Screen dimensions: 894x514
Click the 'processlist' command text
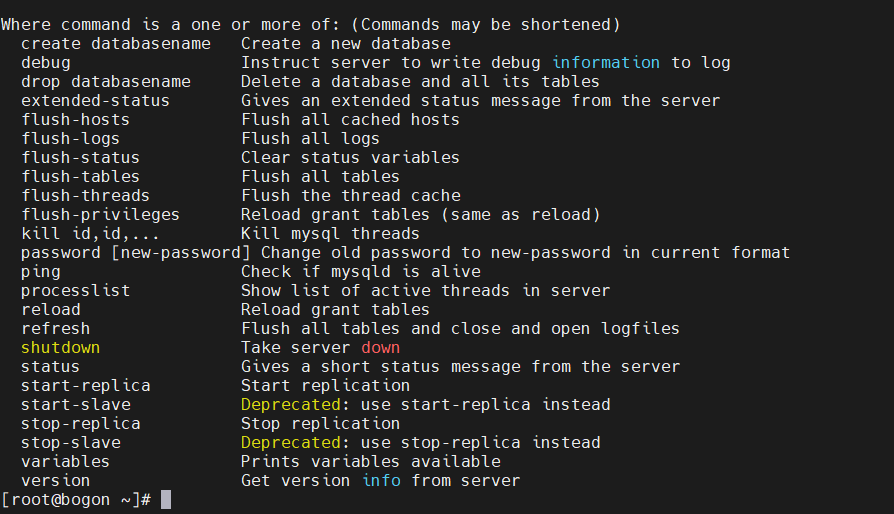75,291
